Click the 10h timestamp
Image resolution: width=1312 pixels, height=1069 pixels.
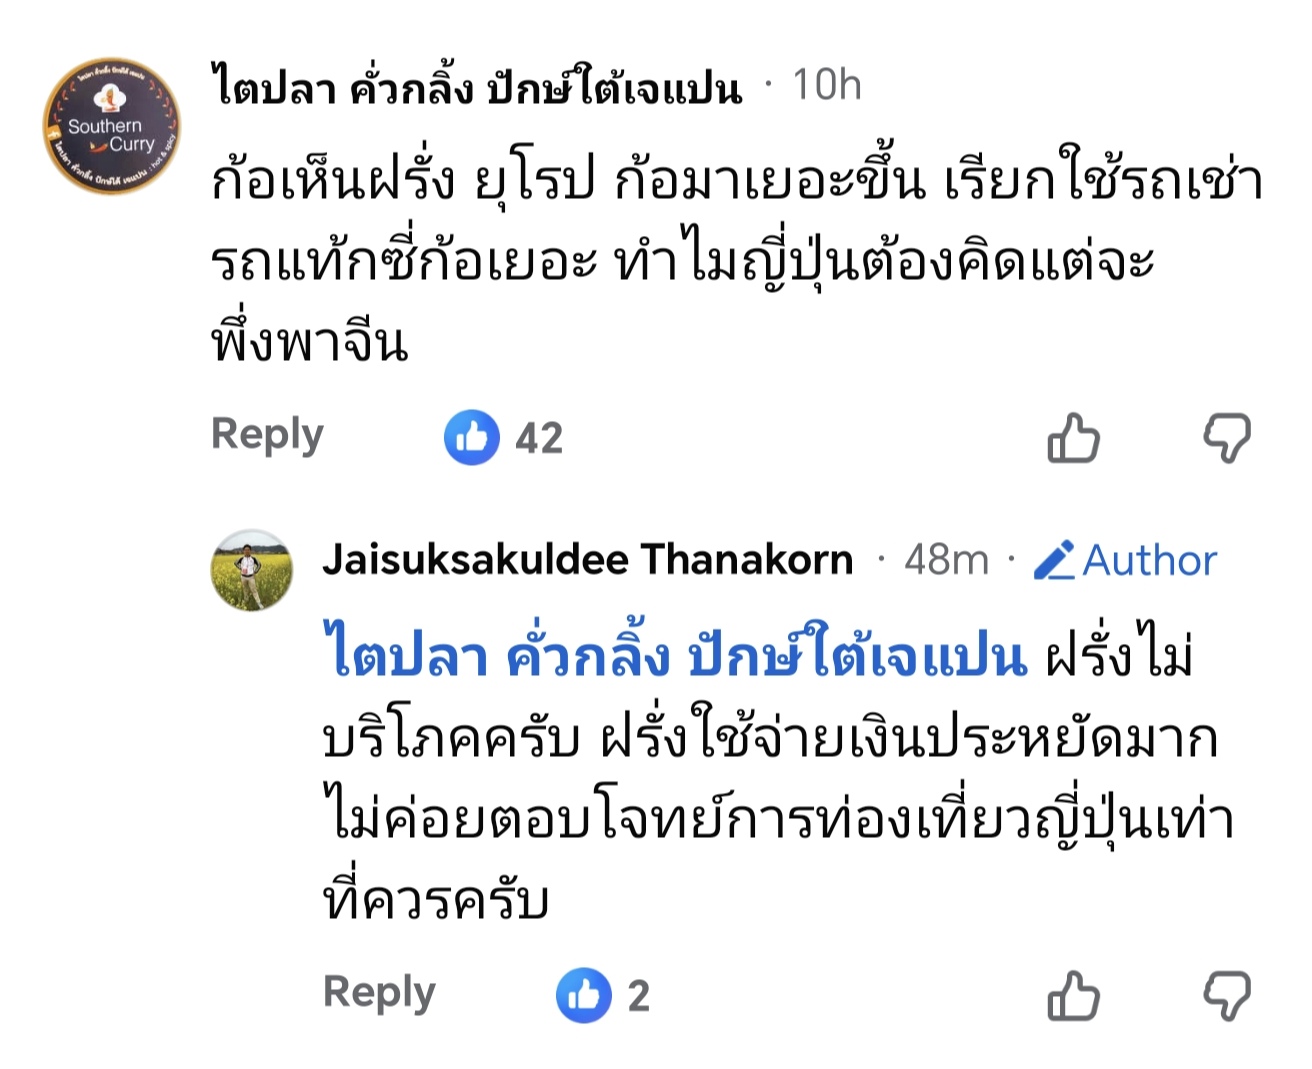click(826, 86)
